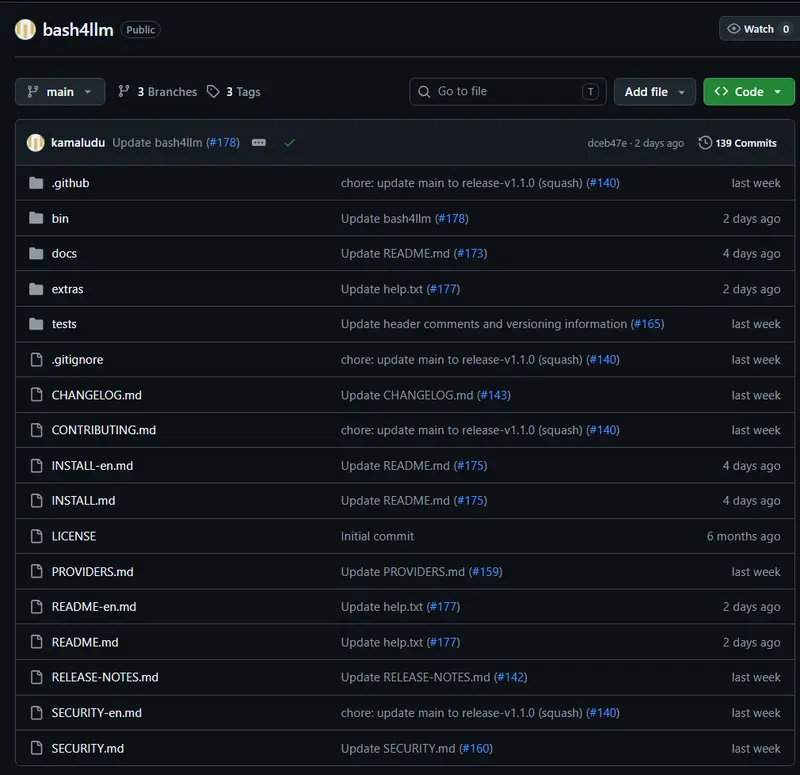
Task: Open the dceb47e commit hash
Action: point(607,143)
